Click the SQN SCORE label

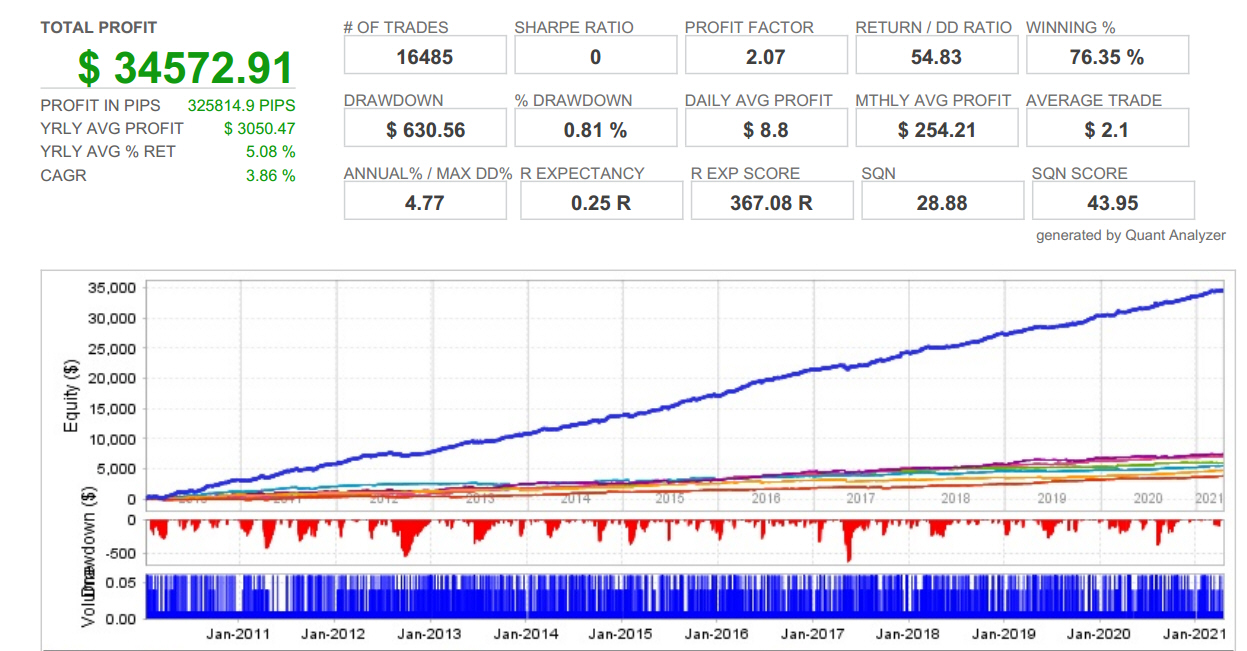[1080, 174]
